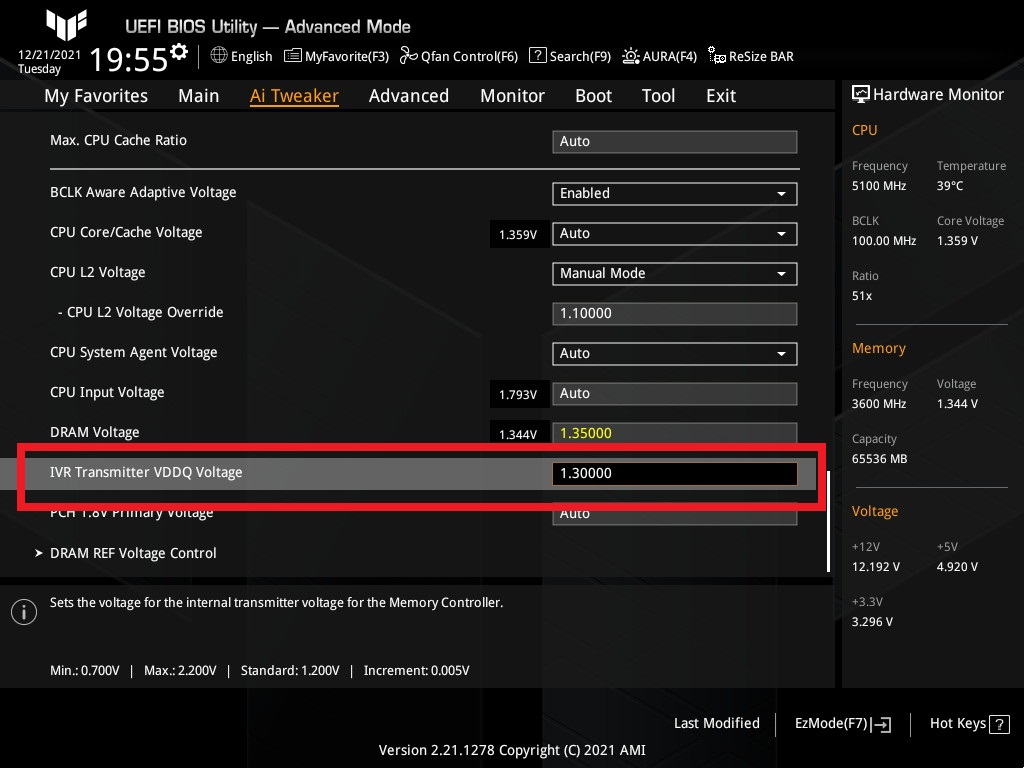The image size is (1024, 768).
Task: Select BCLK Aware Adaptive Voltage label
Action: 143,192
